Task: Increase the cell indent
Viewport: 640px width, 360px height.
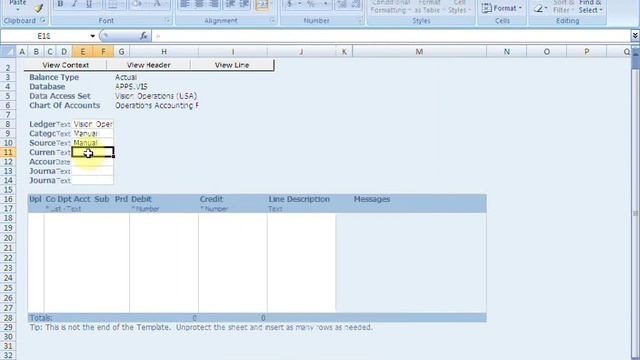Action: click(244, 4)
